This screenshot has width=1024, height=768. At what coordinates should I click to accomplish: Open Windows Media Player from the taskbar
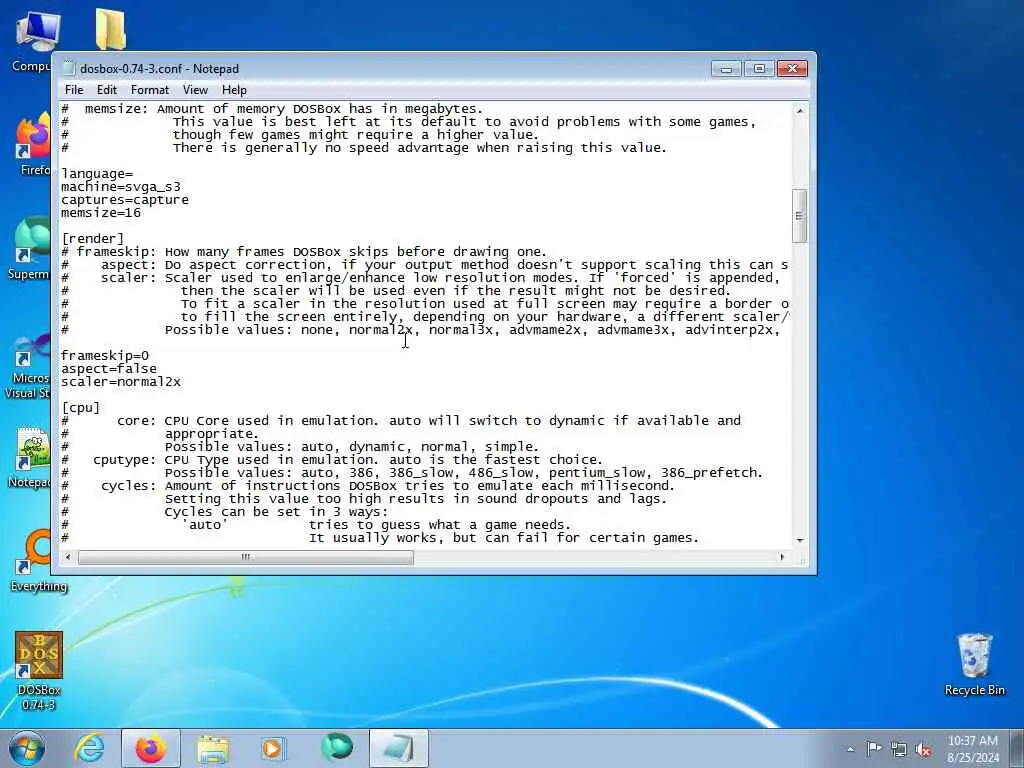pos(272,748)
